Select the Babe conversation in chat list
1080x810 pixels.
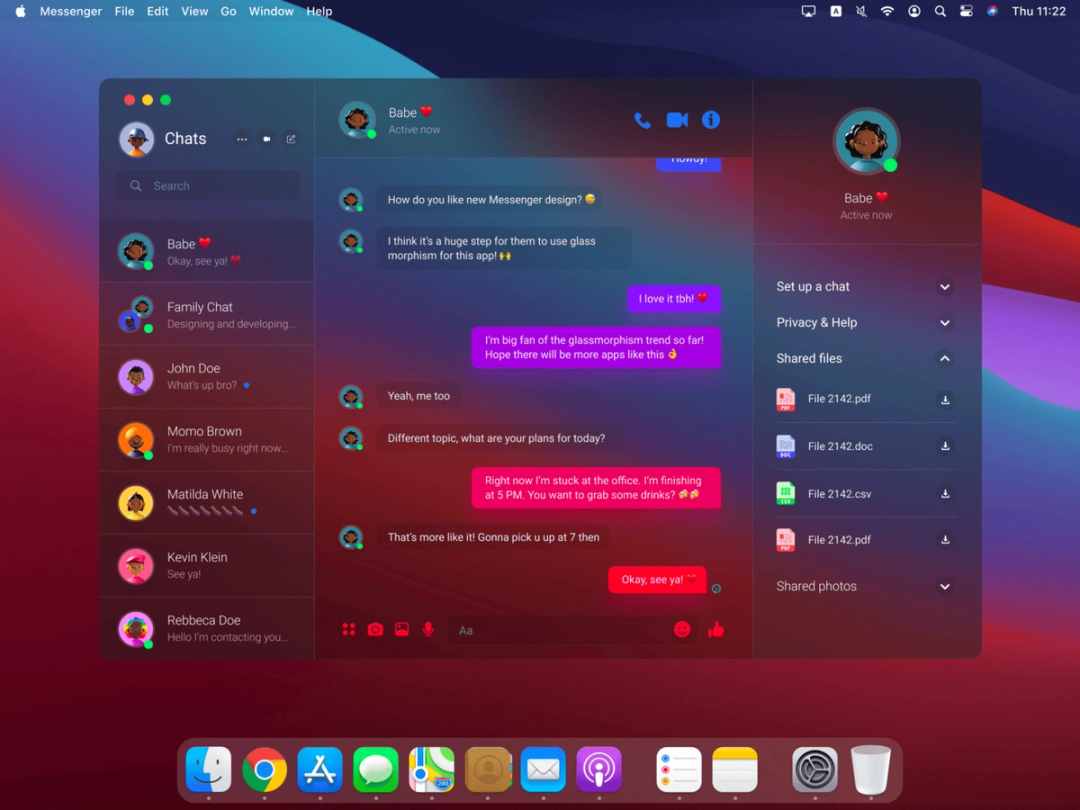tap(207, 251)
